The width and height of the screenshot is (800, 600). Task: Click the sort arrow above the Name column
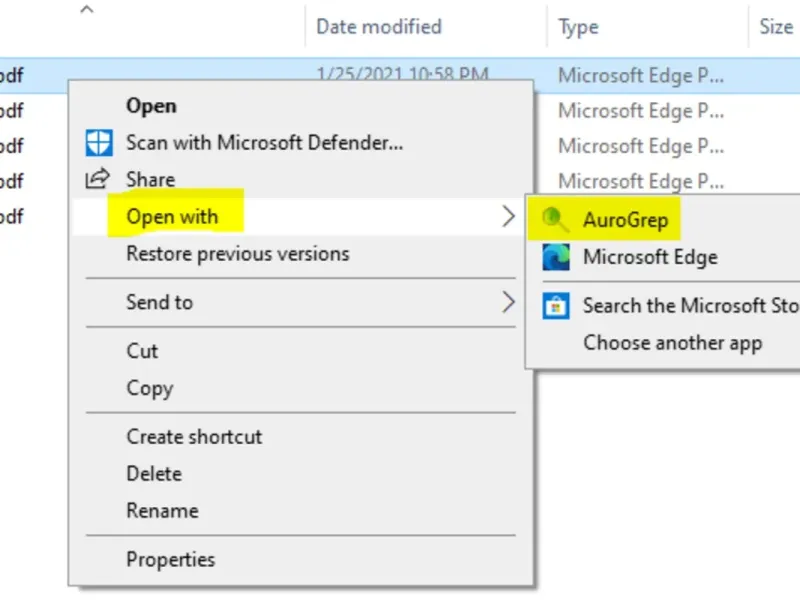86,10
